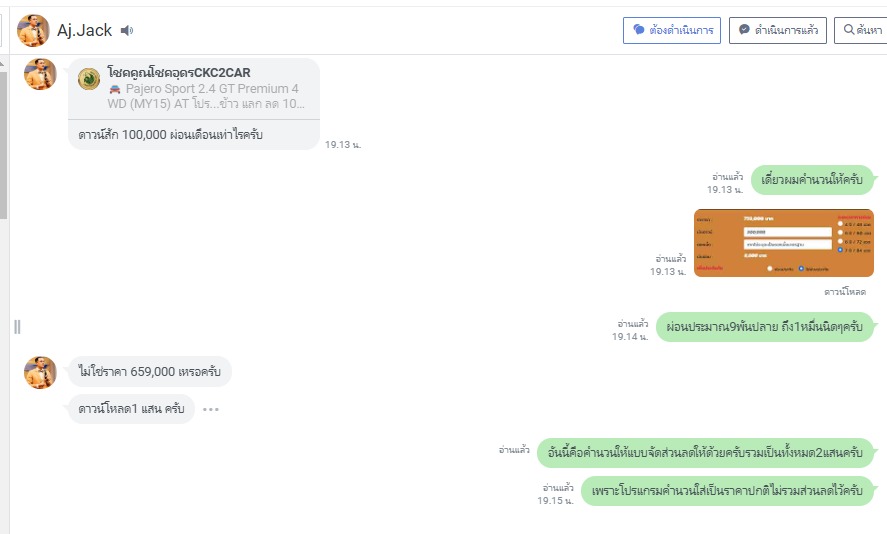The height and width of the screenshot is (534, 887).
Task: Open the orange loan calculator image
Action: point(783,243)
